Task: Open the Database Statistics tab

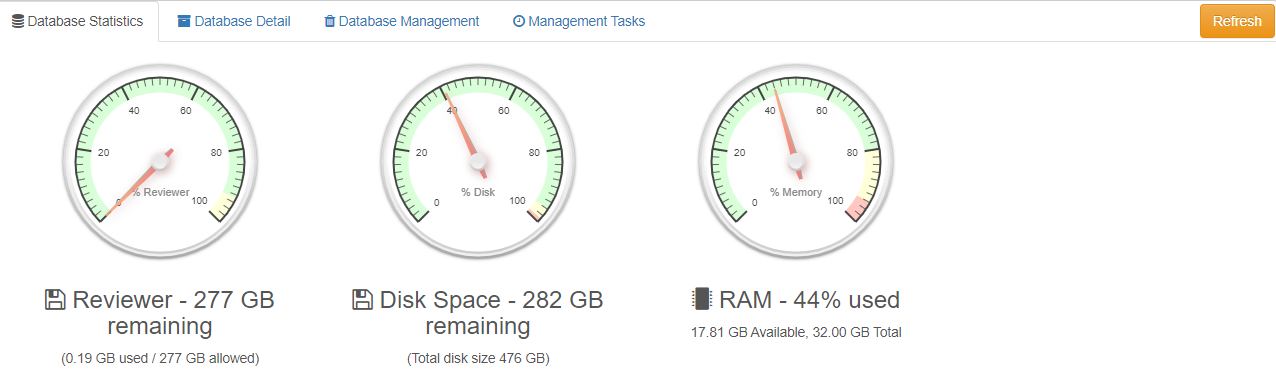Action: (x=78, y=21)
